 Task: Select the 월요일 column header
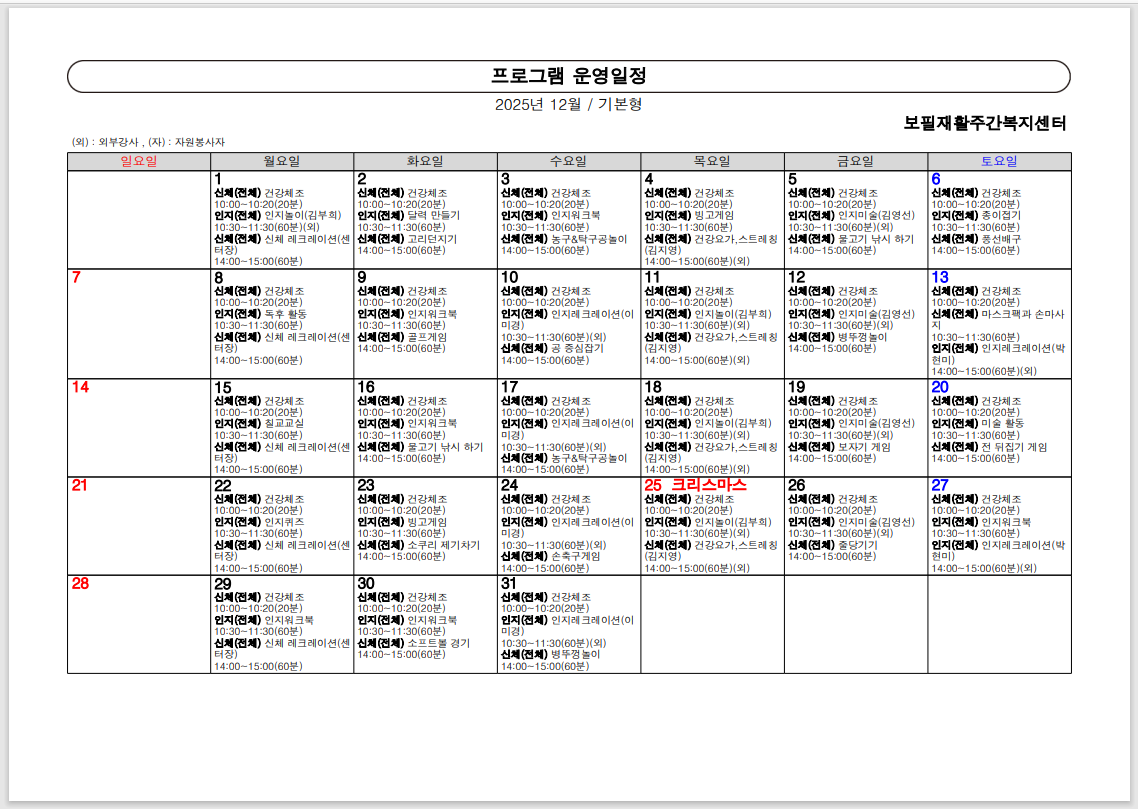(282, 161)
